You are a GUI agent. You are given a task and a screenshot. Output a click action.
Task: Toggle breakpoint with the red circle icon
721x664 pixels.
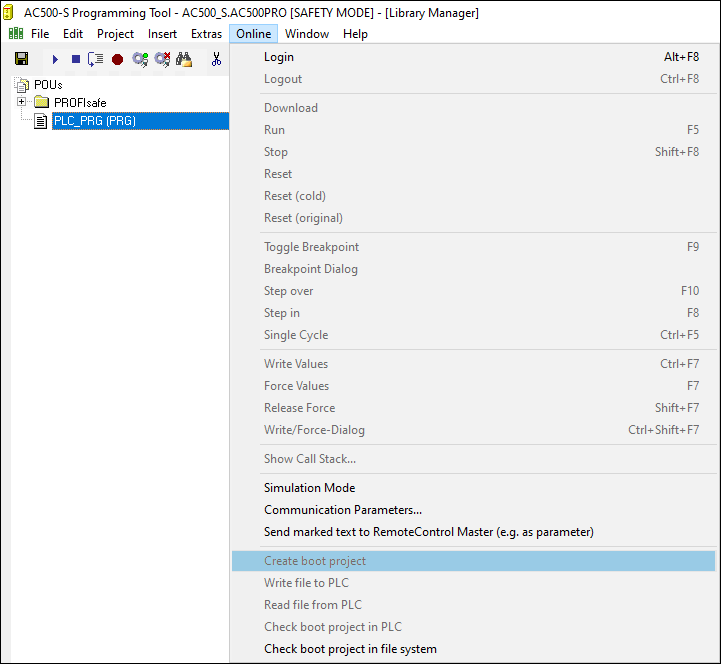click(117, 59)
